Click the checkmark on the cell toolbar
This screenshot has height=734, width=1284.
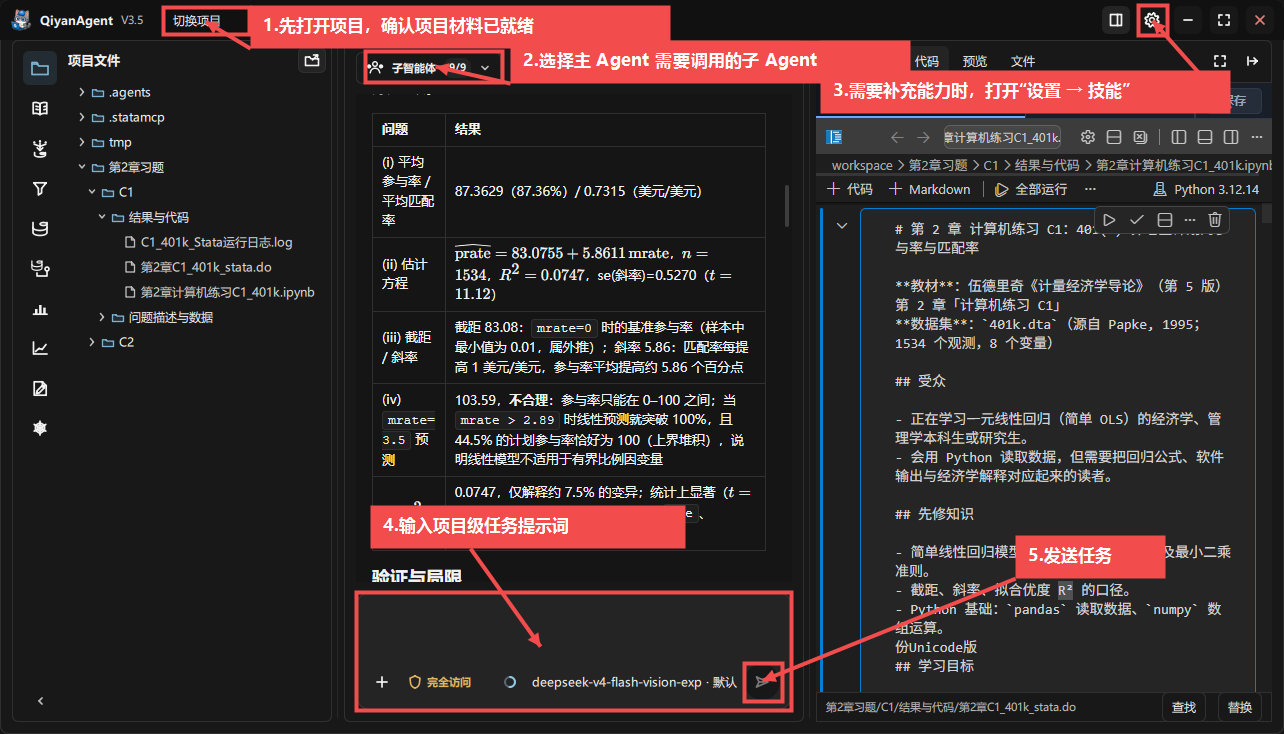(1136, 219)
